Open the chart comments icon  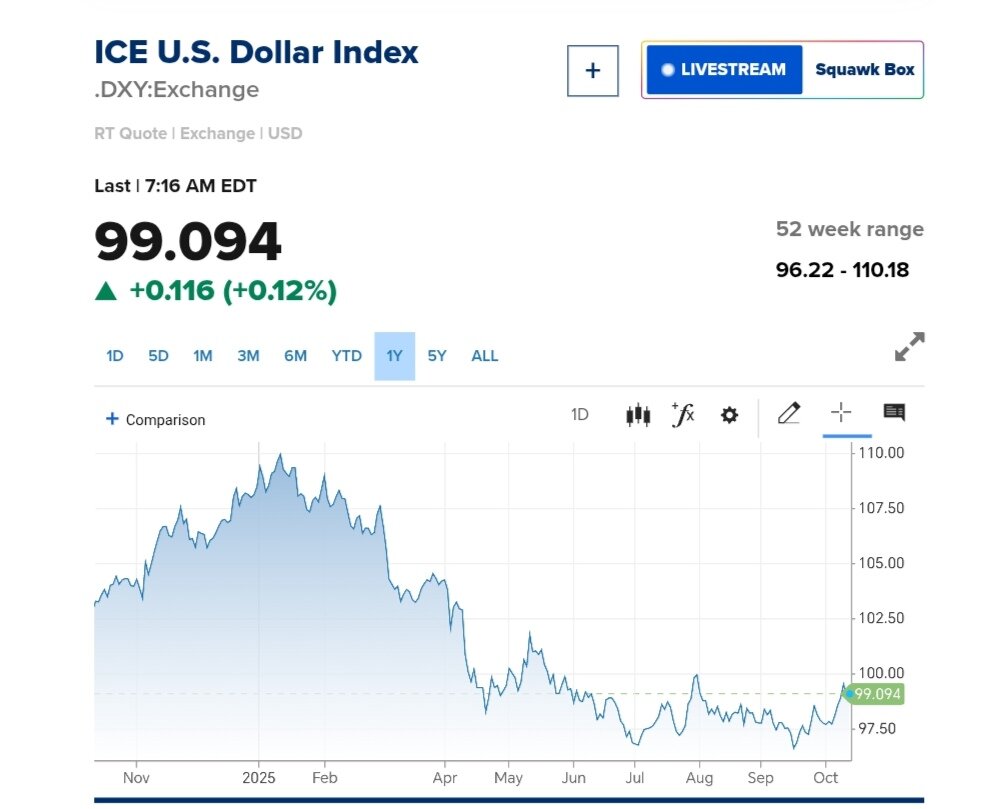894,413
